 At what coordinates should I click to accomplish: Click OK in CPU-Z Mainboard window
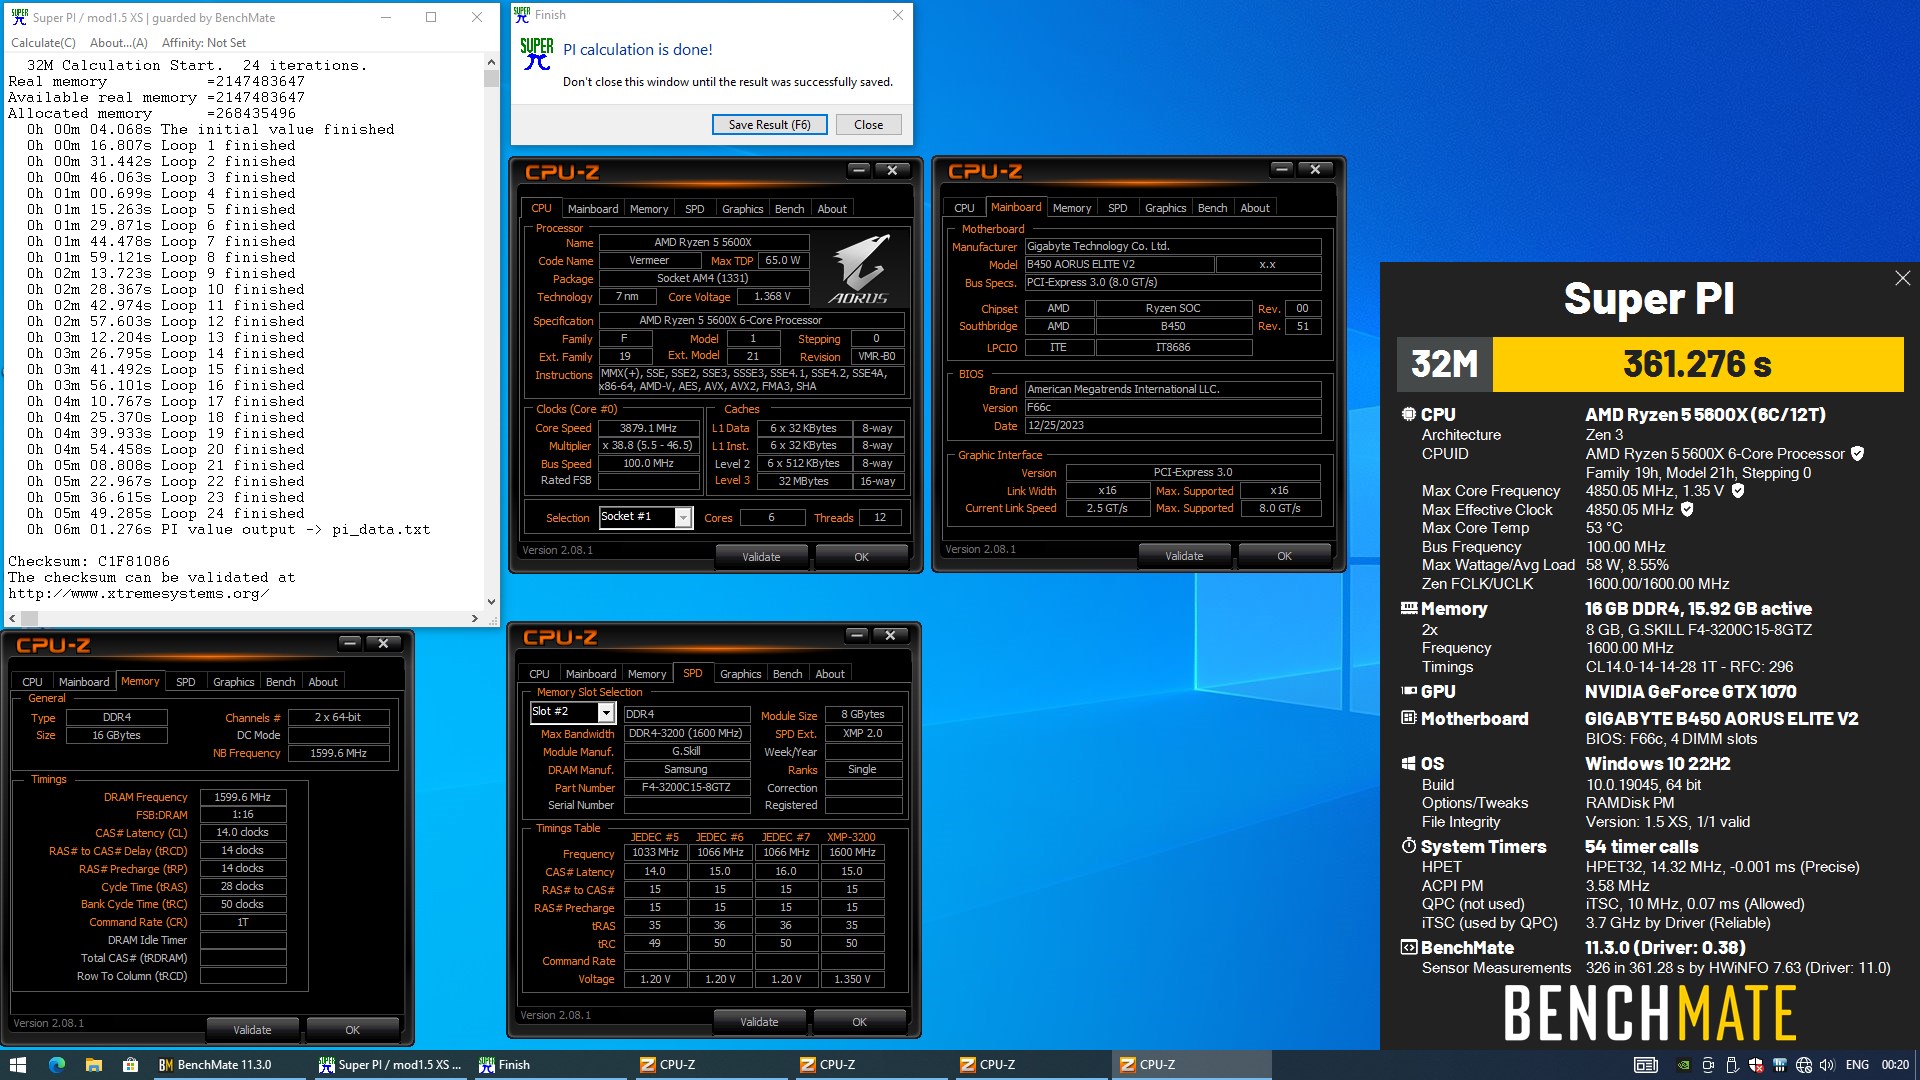click(1284, 556)
